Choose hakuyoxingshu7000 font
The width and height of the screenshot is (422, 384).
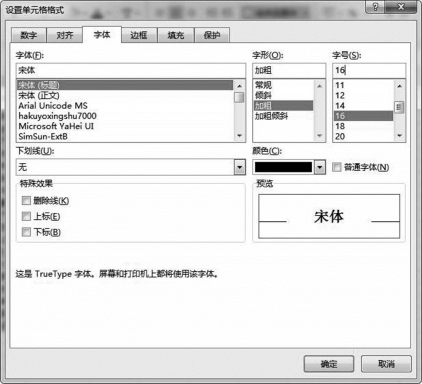[x=125, y=116]
